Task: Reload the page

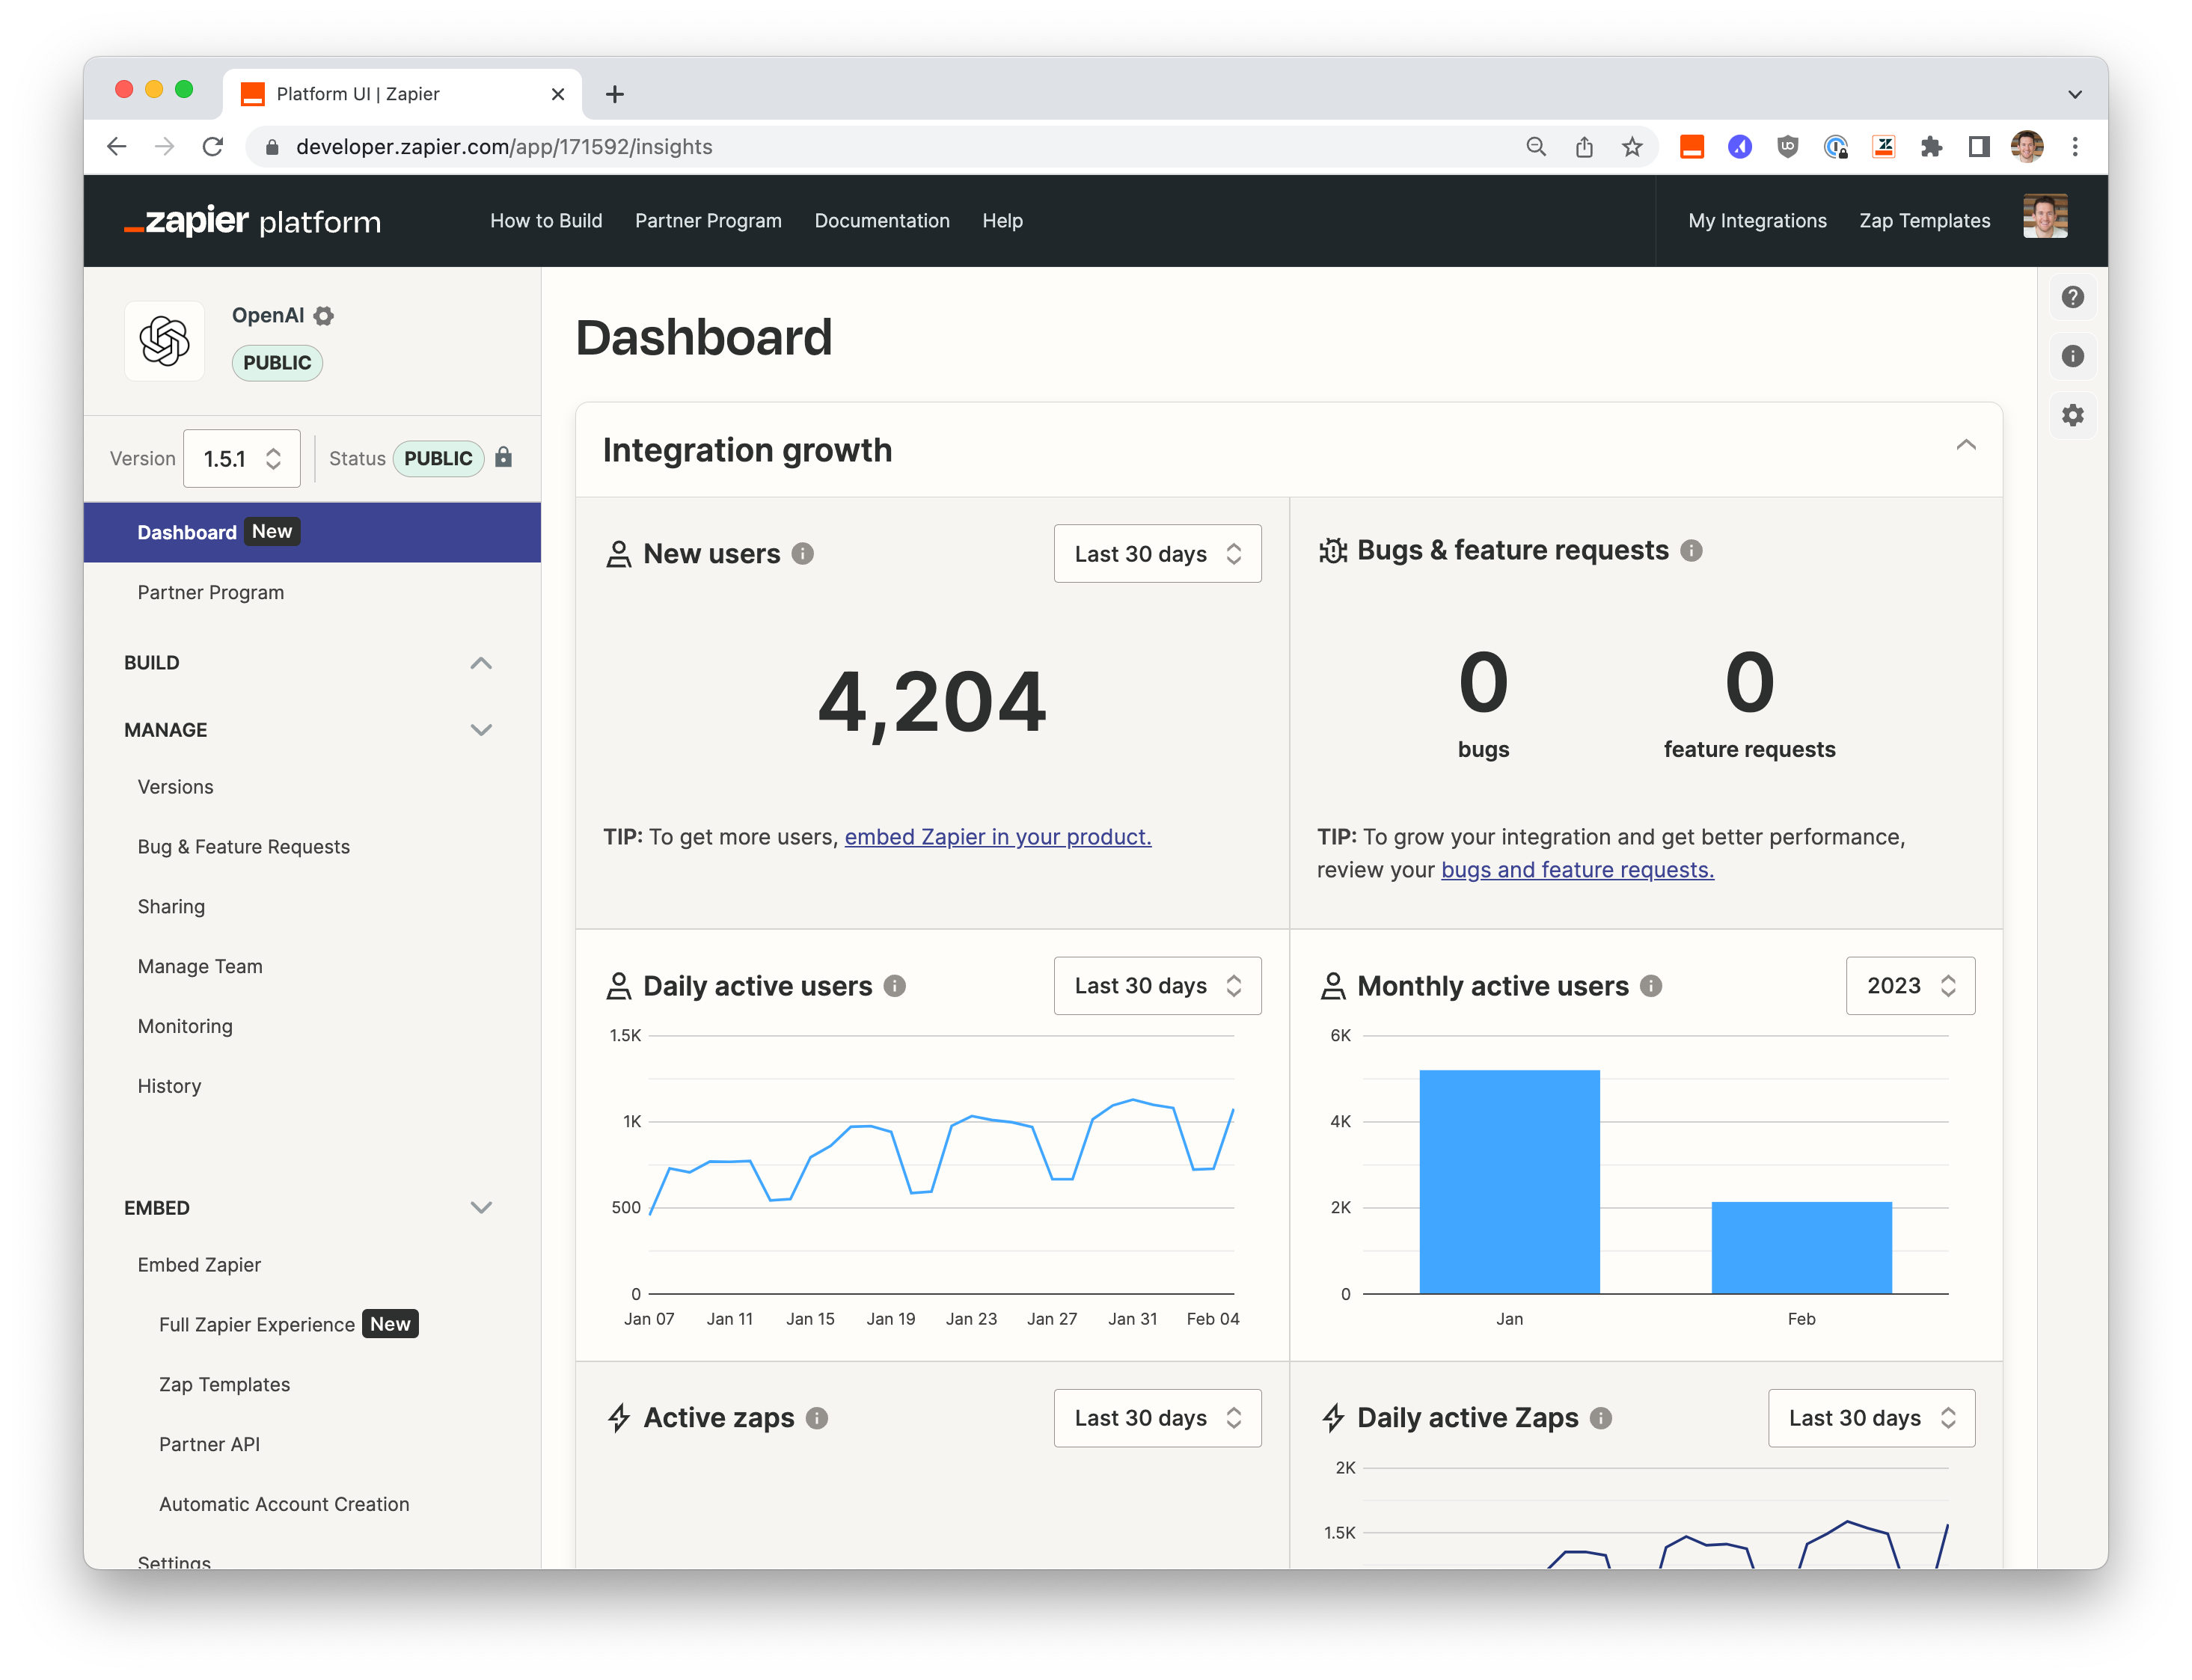Action: [213, 147]
